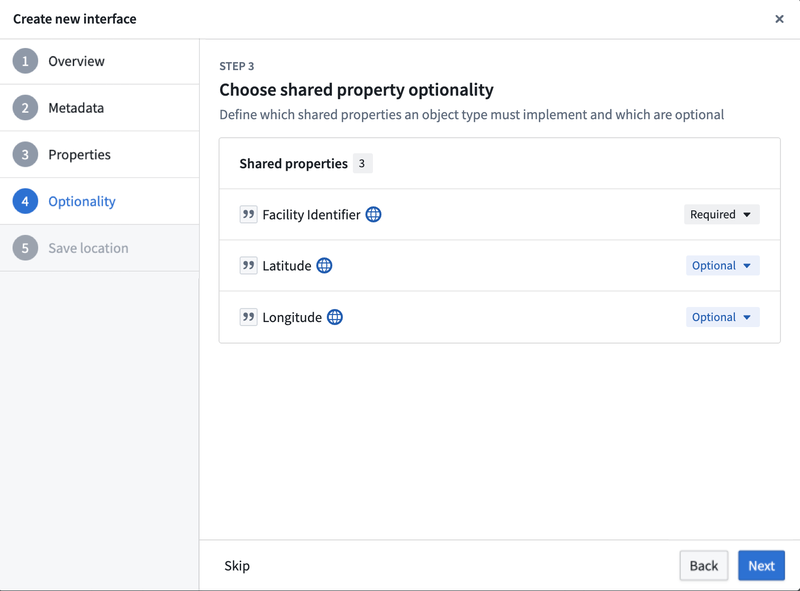Click the Save location step

pos(88,248)
